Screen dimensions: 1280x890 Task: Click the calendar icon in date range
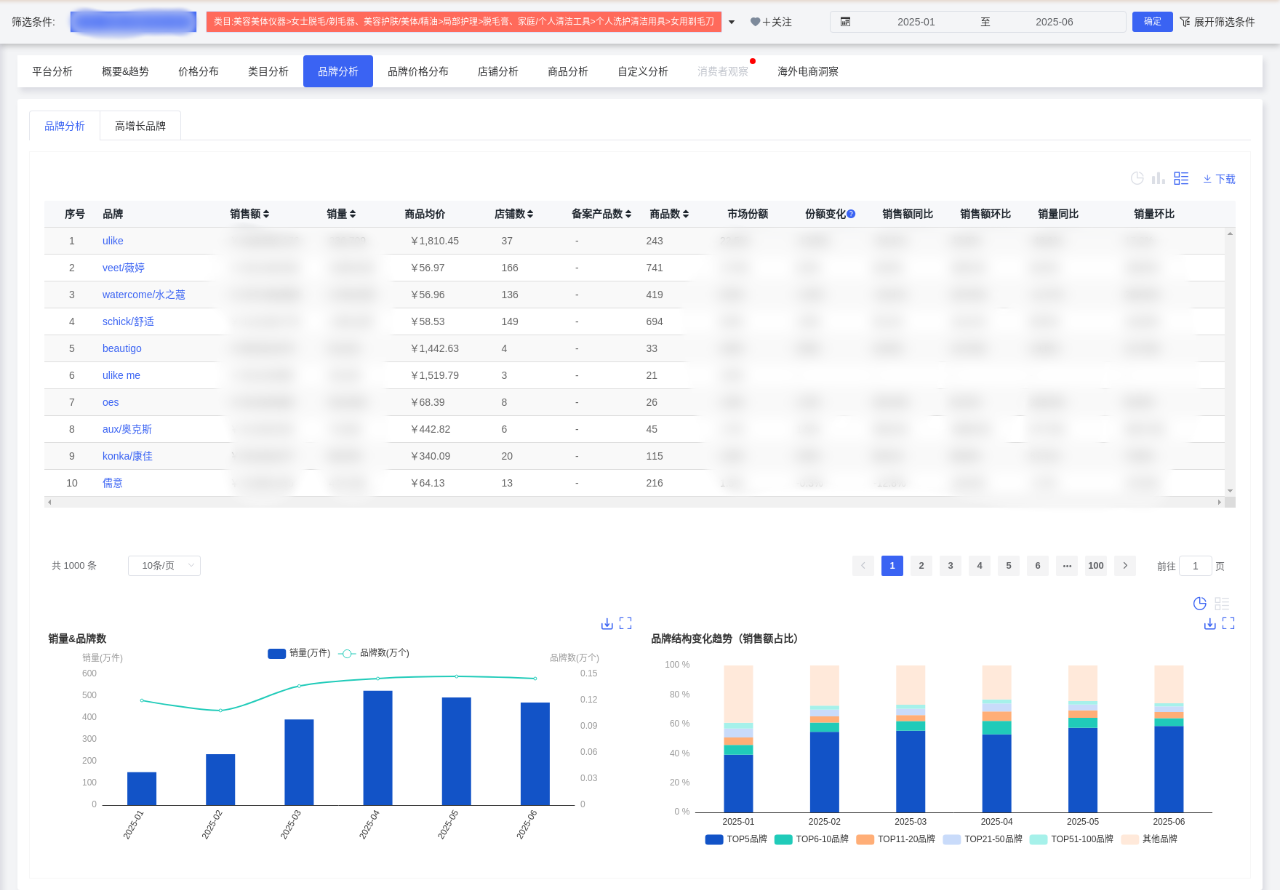(846, 22)
